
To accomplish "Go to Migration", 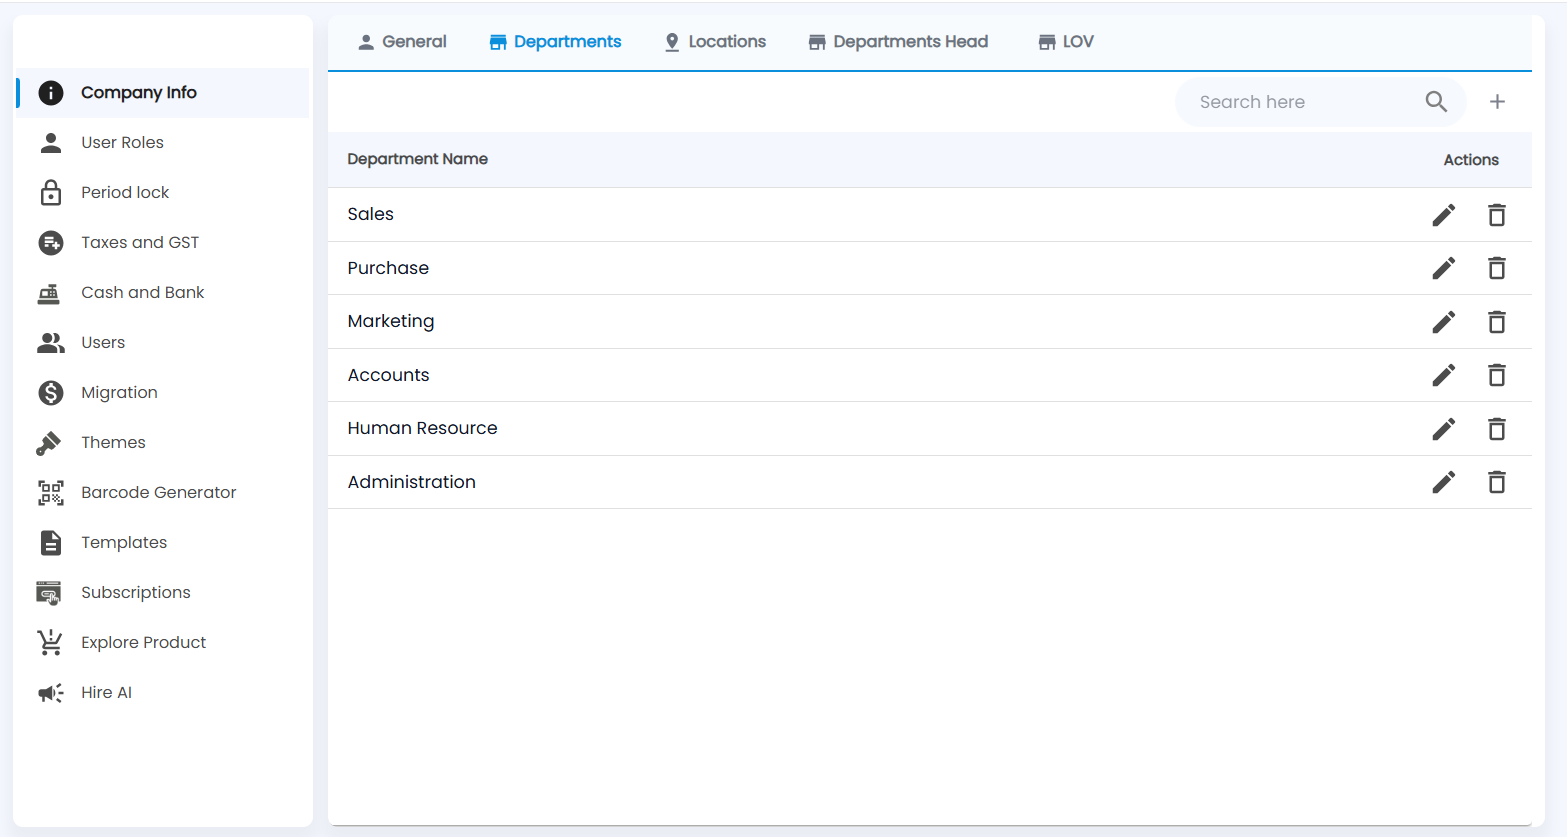I will (x=162, y=393).
